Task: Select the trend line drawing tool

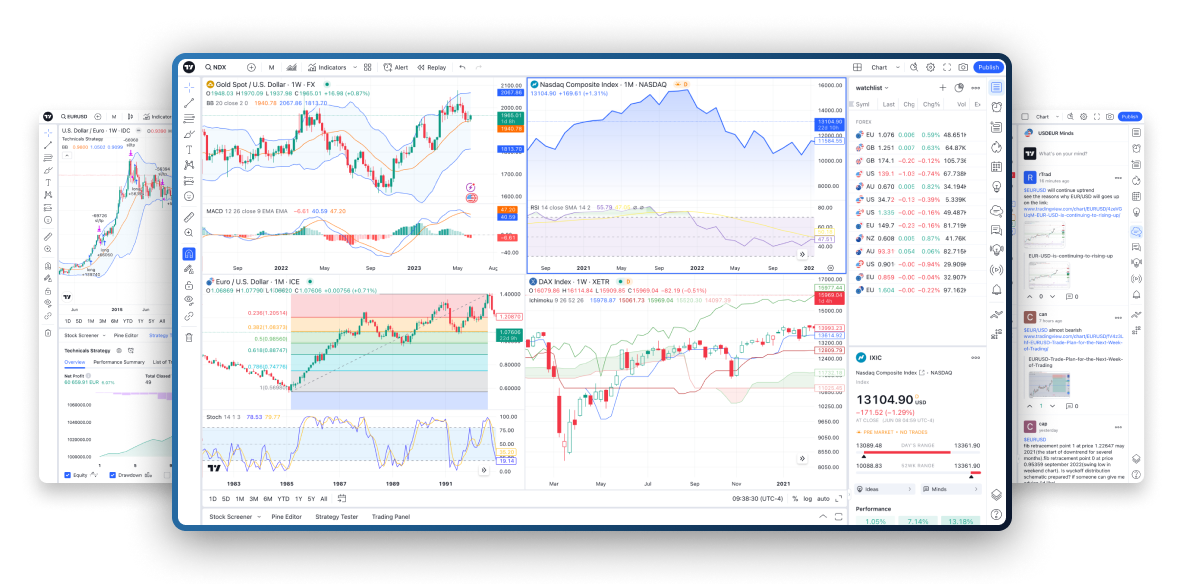Action: click(189, 103)
